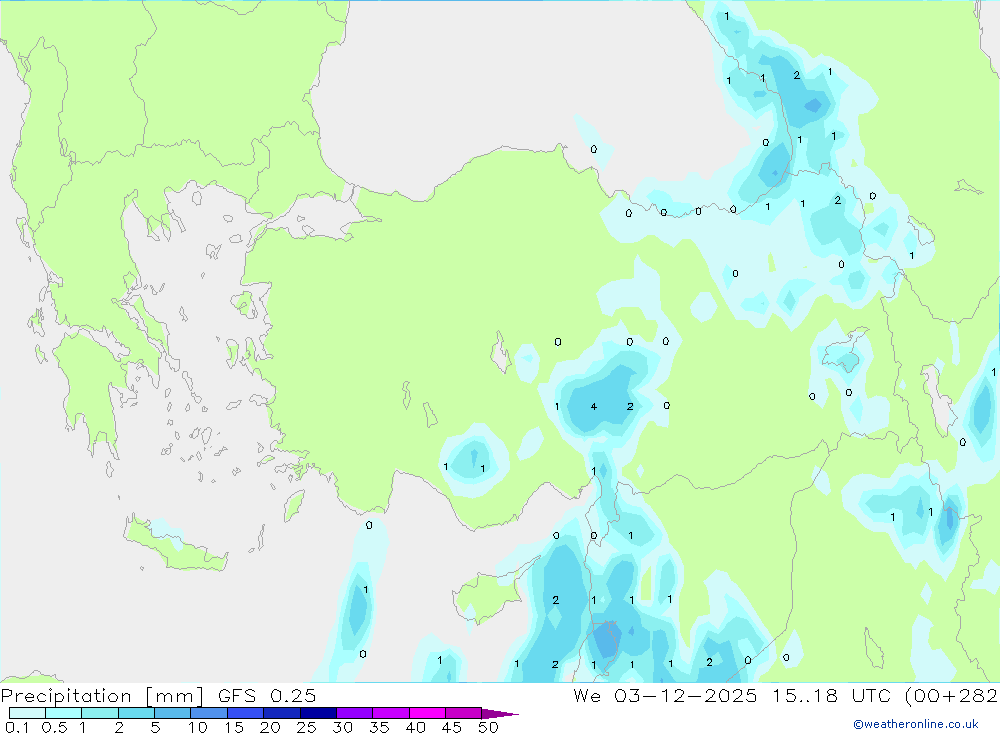Click the 0.5–1 mm legend swatch
This screenshot has height=733, width=1000.
(x=64, y=713)
